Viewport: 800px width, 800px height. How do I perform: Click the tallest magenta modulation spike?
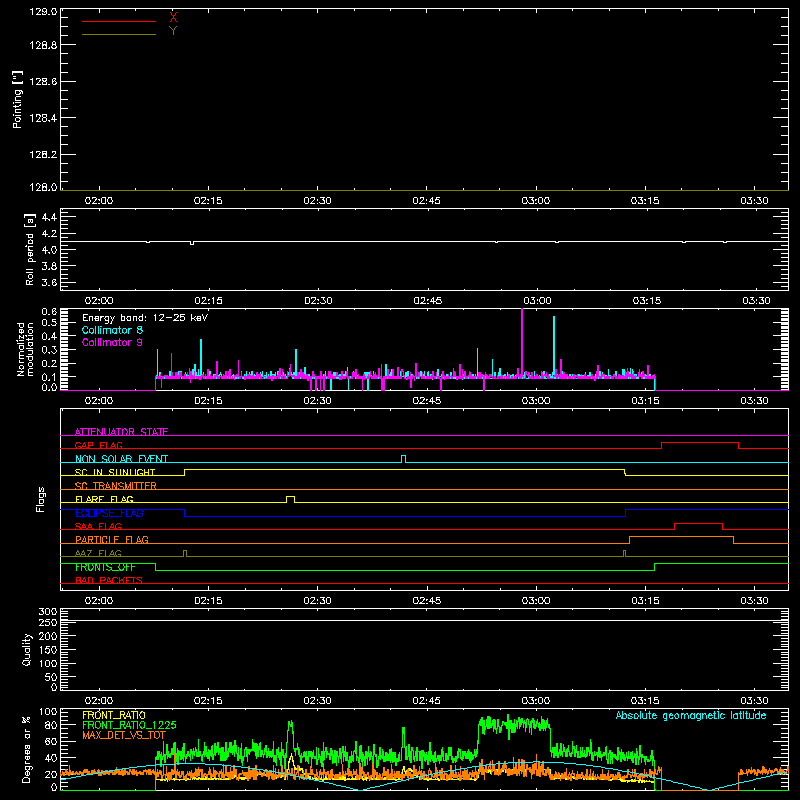point(522,342)
